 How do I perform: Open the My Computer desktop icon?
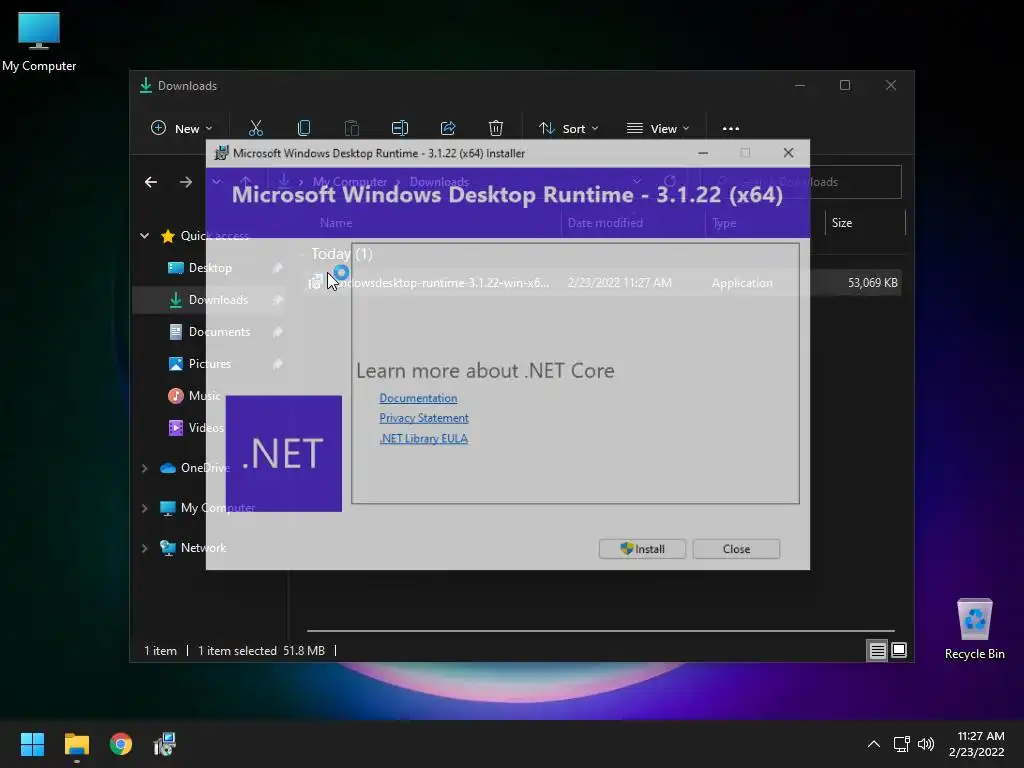pyautogui.click(x=39, y=40)
